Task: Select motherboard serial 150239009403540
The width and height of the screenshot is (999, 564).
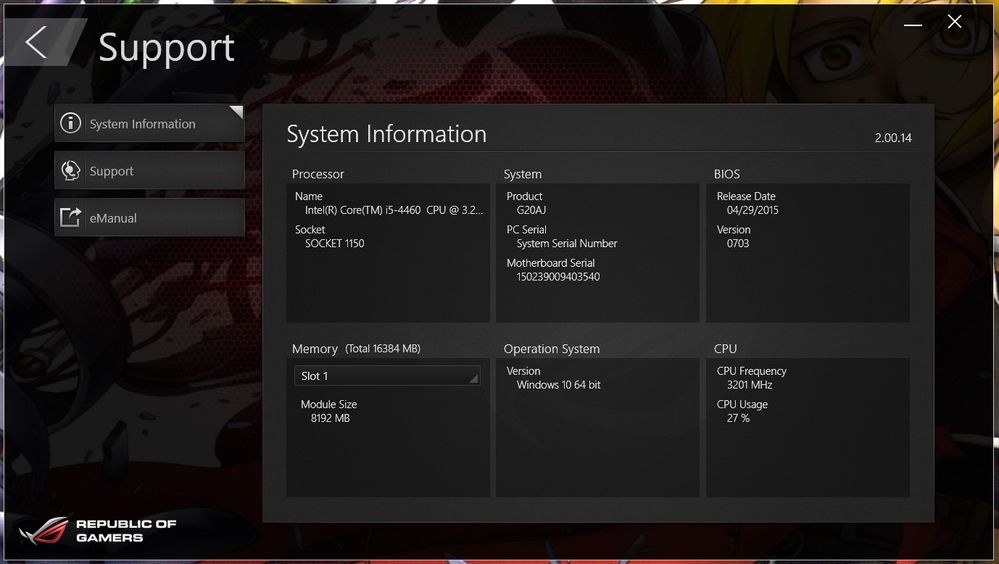Action: [x=558, y=277]
